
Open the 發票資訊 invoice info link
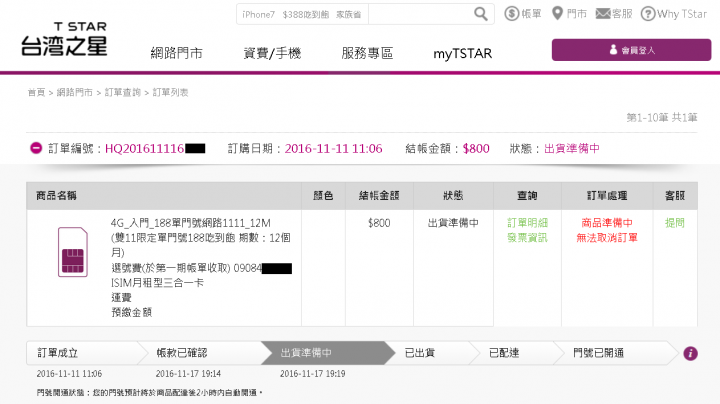coord(527,237)
